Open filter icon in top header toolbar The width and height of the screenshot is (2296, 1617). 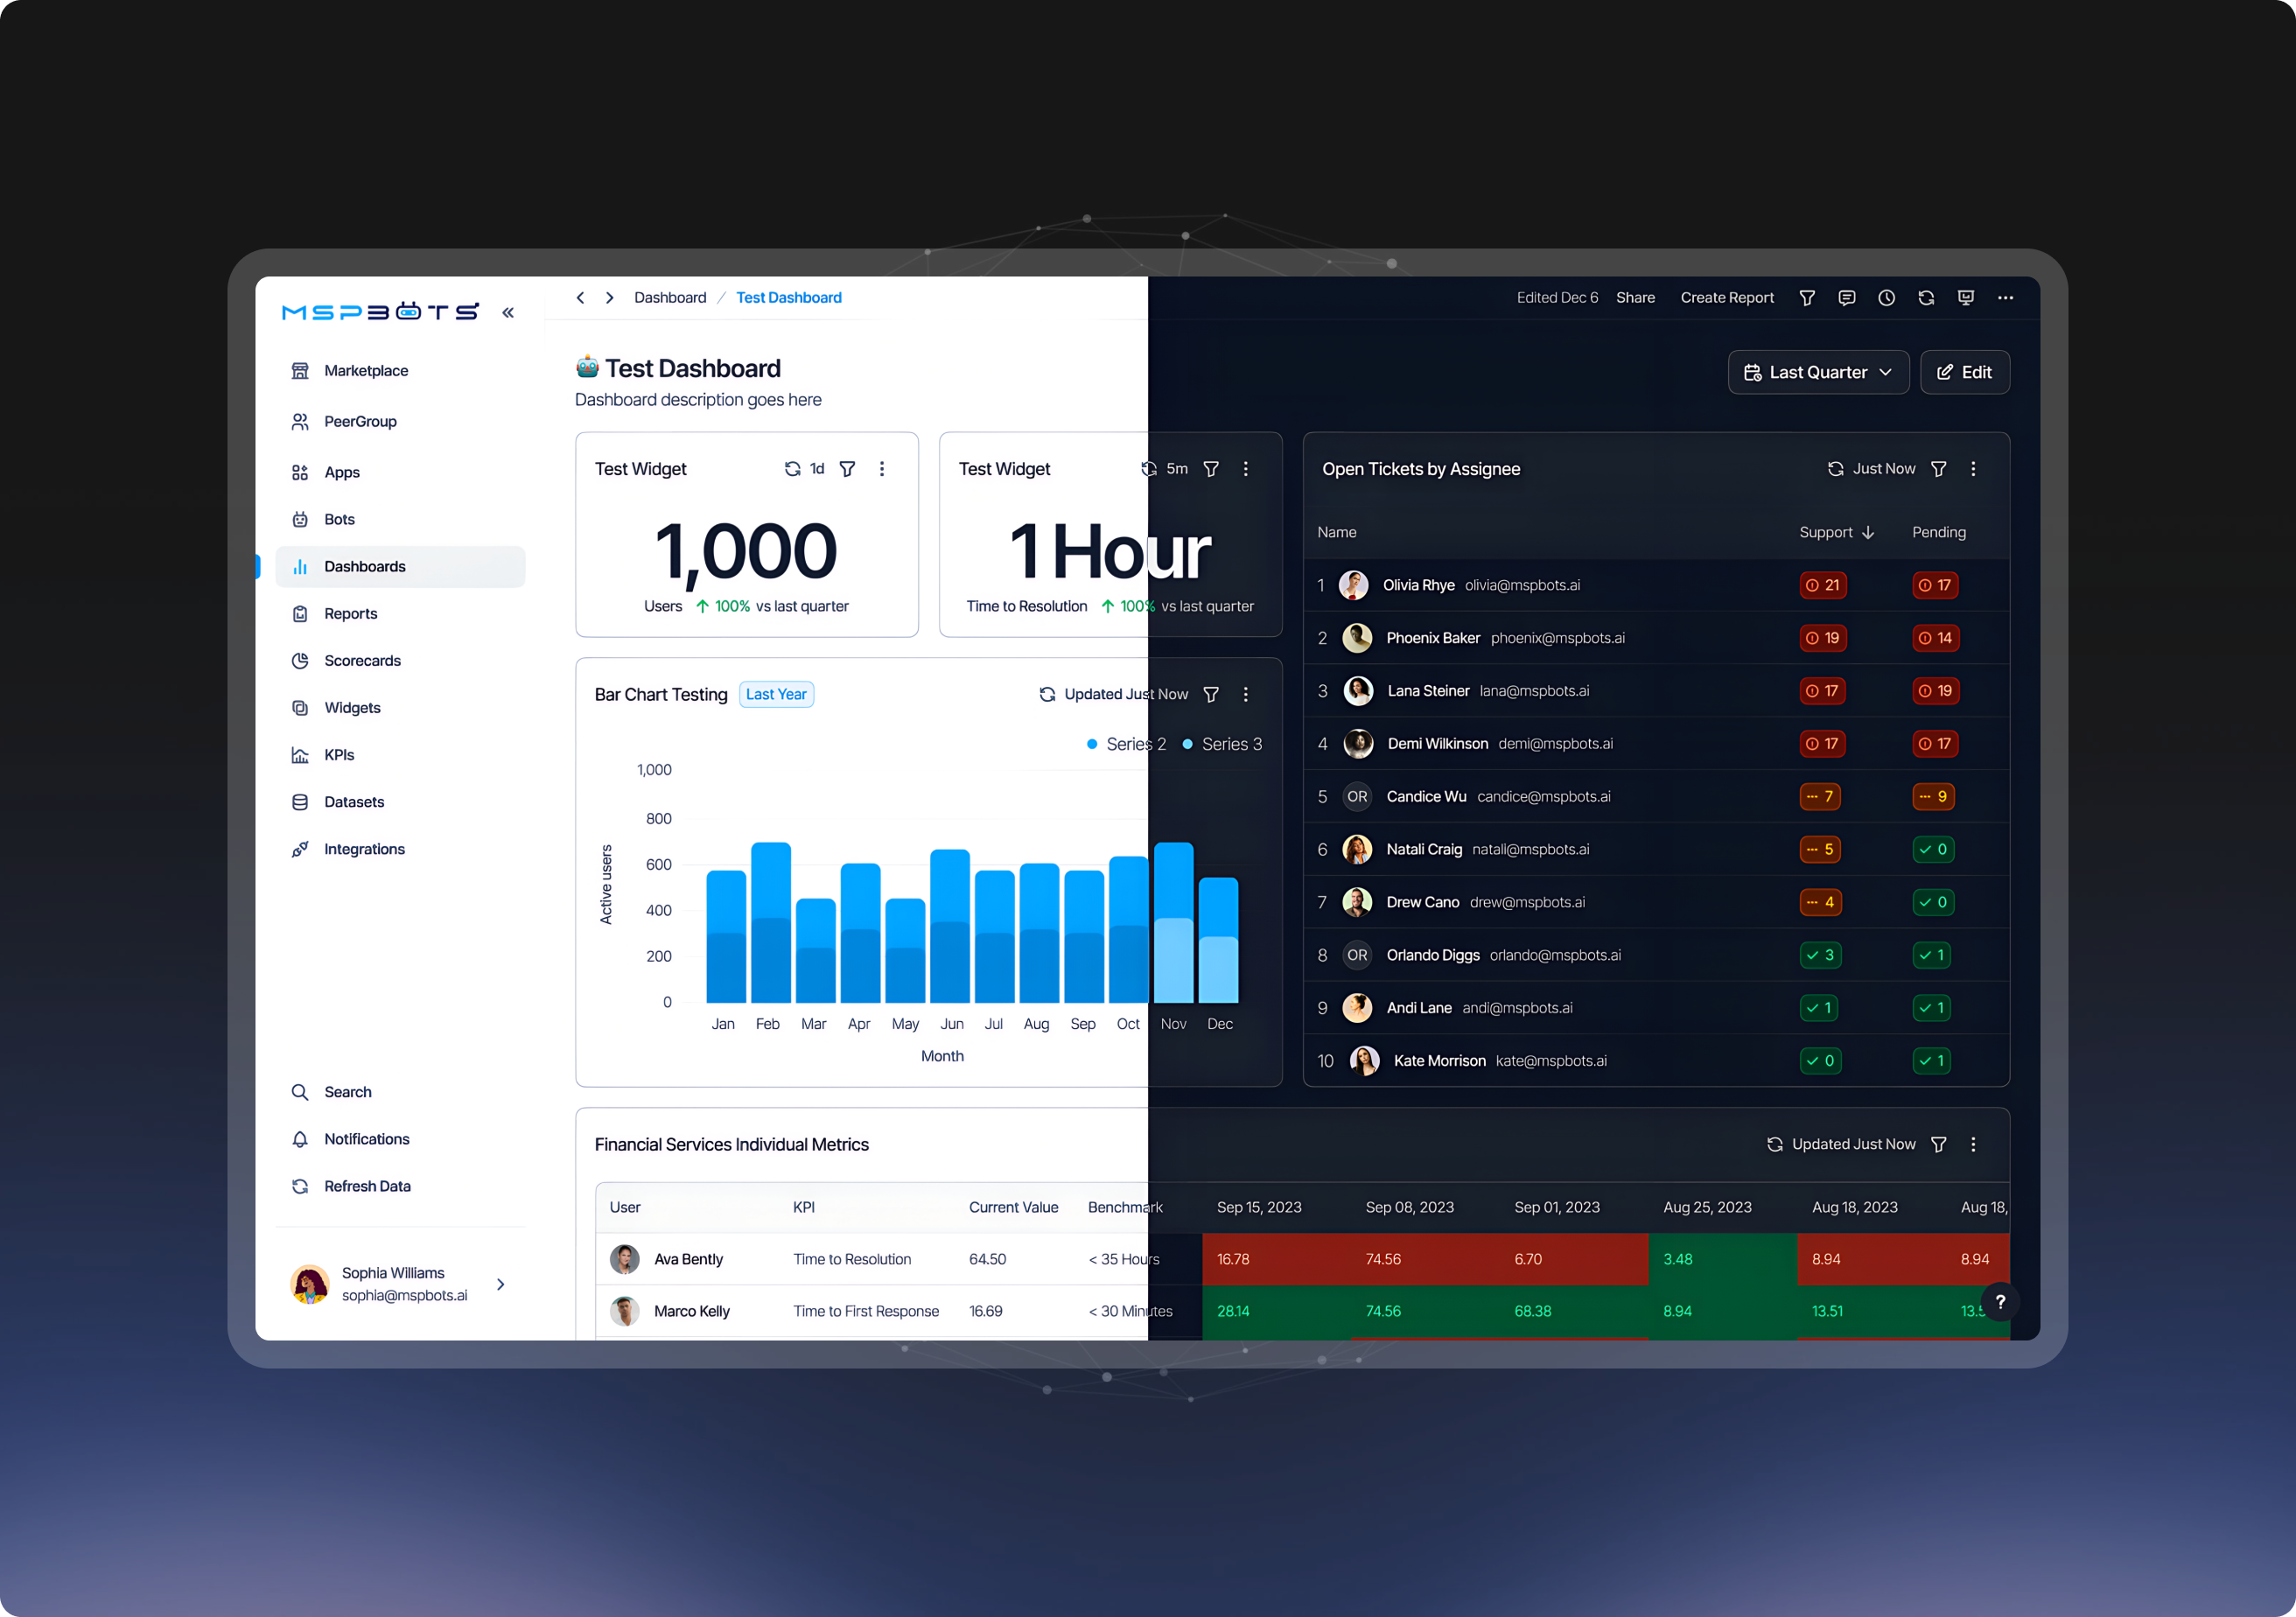1807,298
